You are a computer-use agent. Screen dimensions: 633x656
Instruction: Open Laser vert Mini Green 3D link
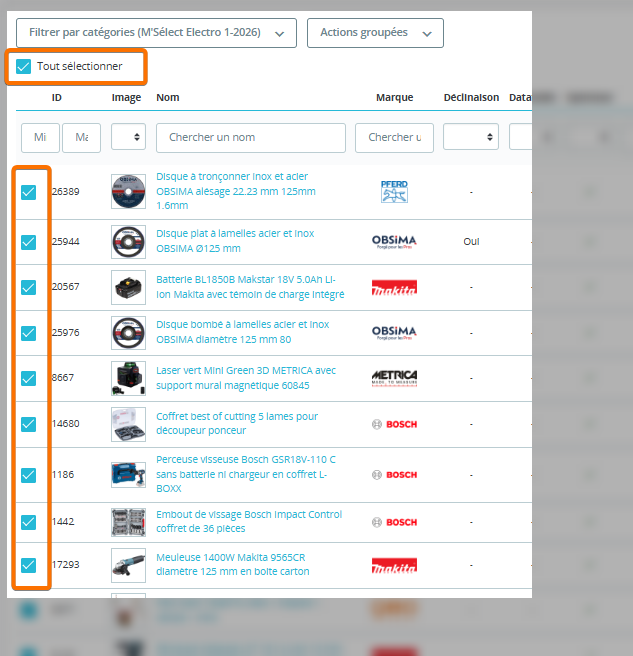(246, 378)
